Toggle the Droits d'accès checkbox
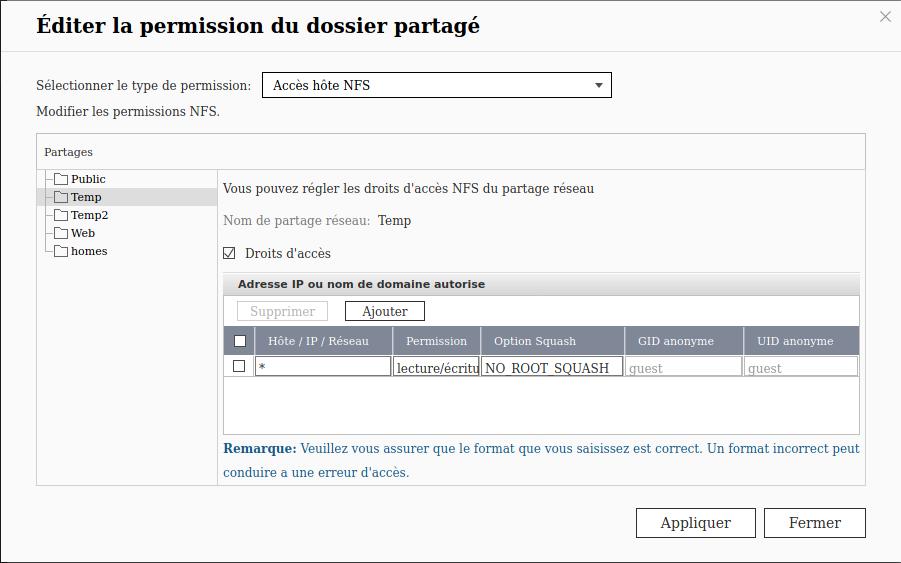 pyautogui.click(x=229, y=253)
